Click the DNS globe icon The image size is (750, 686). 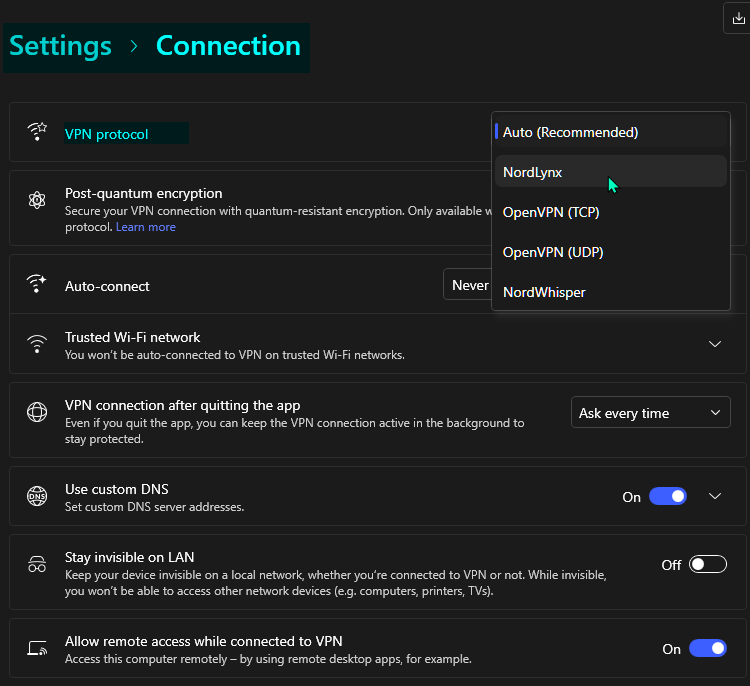37,496
